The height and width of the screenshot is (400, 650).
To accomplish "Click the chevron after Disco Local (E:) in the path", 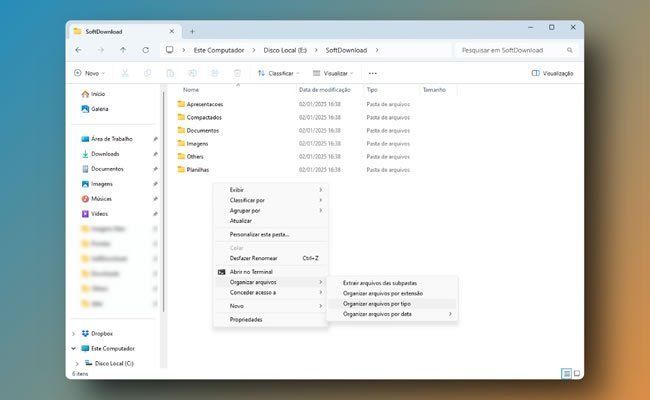I will click(316, 50).
